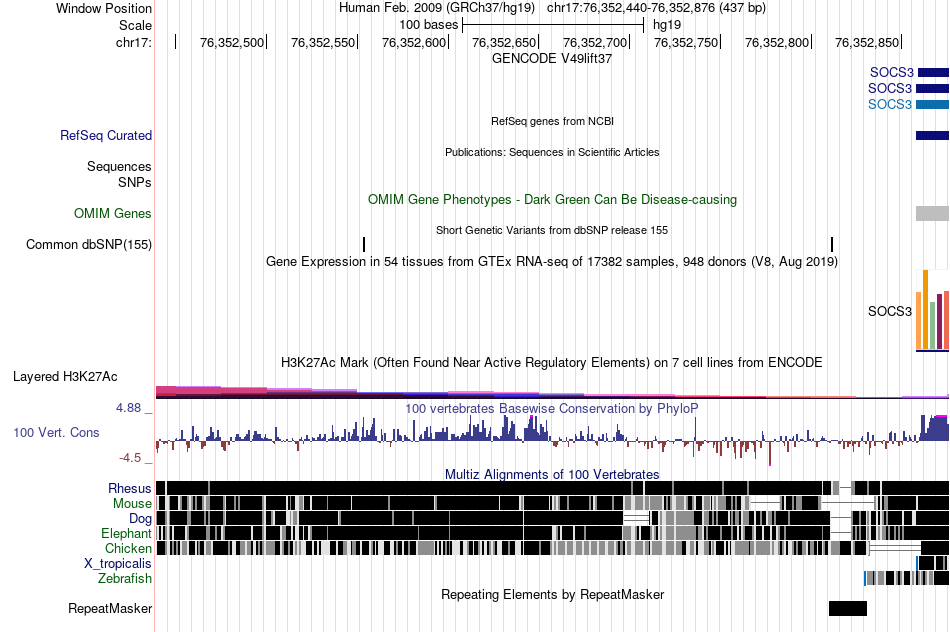950x632 pixels.
Task: Select the X_tropicalis alignment row label
Action: click(x=118, y=564)
